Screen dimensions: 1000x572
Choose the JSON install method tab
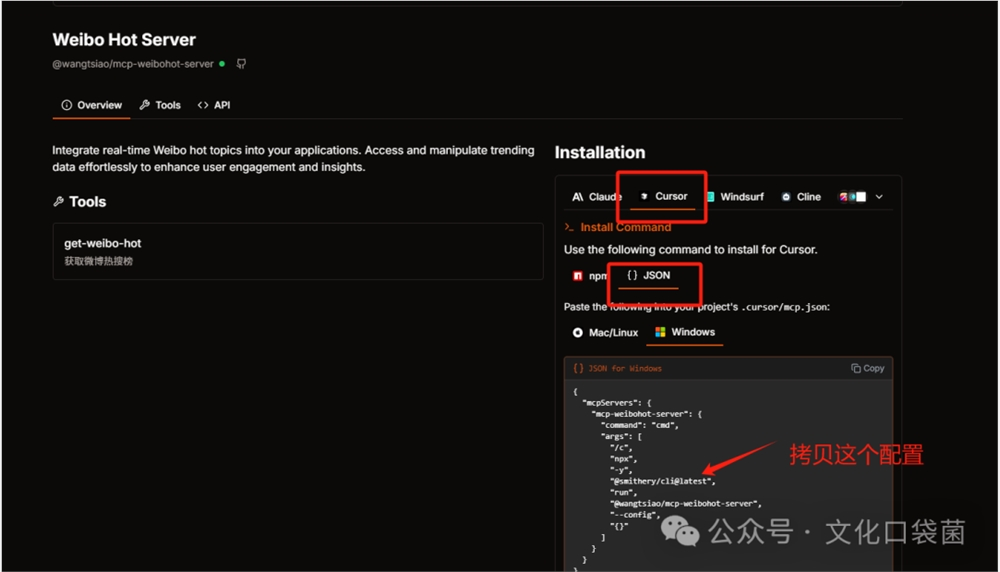click(649, 275)
